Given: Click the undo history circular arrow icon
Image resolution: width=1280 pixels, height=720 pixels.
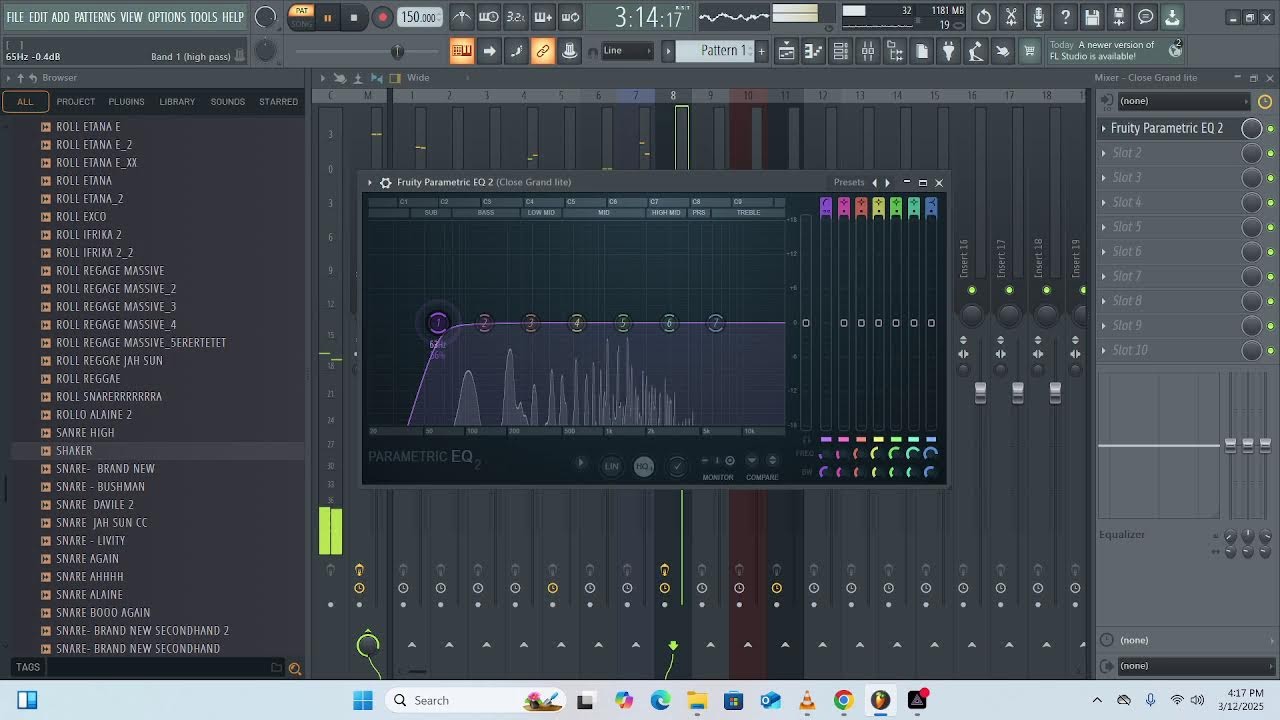Looking at the screenshot, I should [x=984, y=17].
